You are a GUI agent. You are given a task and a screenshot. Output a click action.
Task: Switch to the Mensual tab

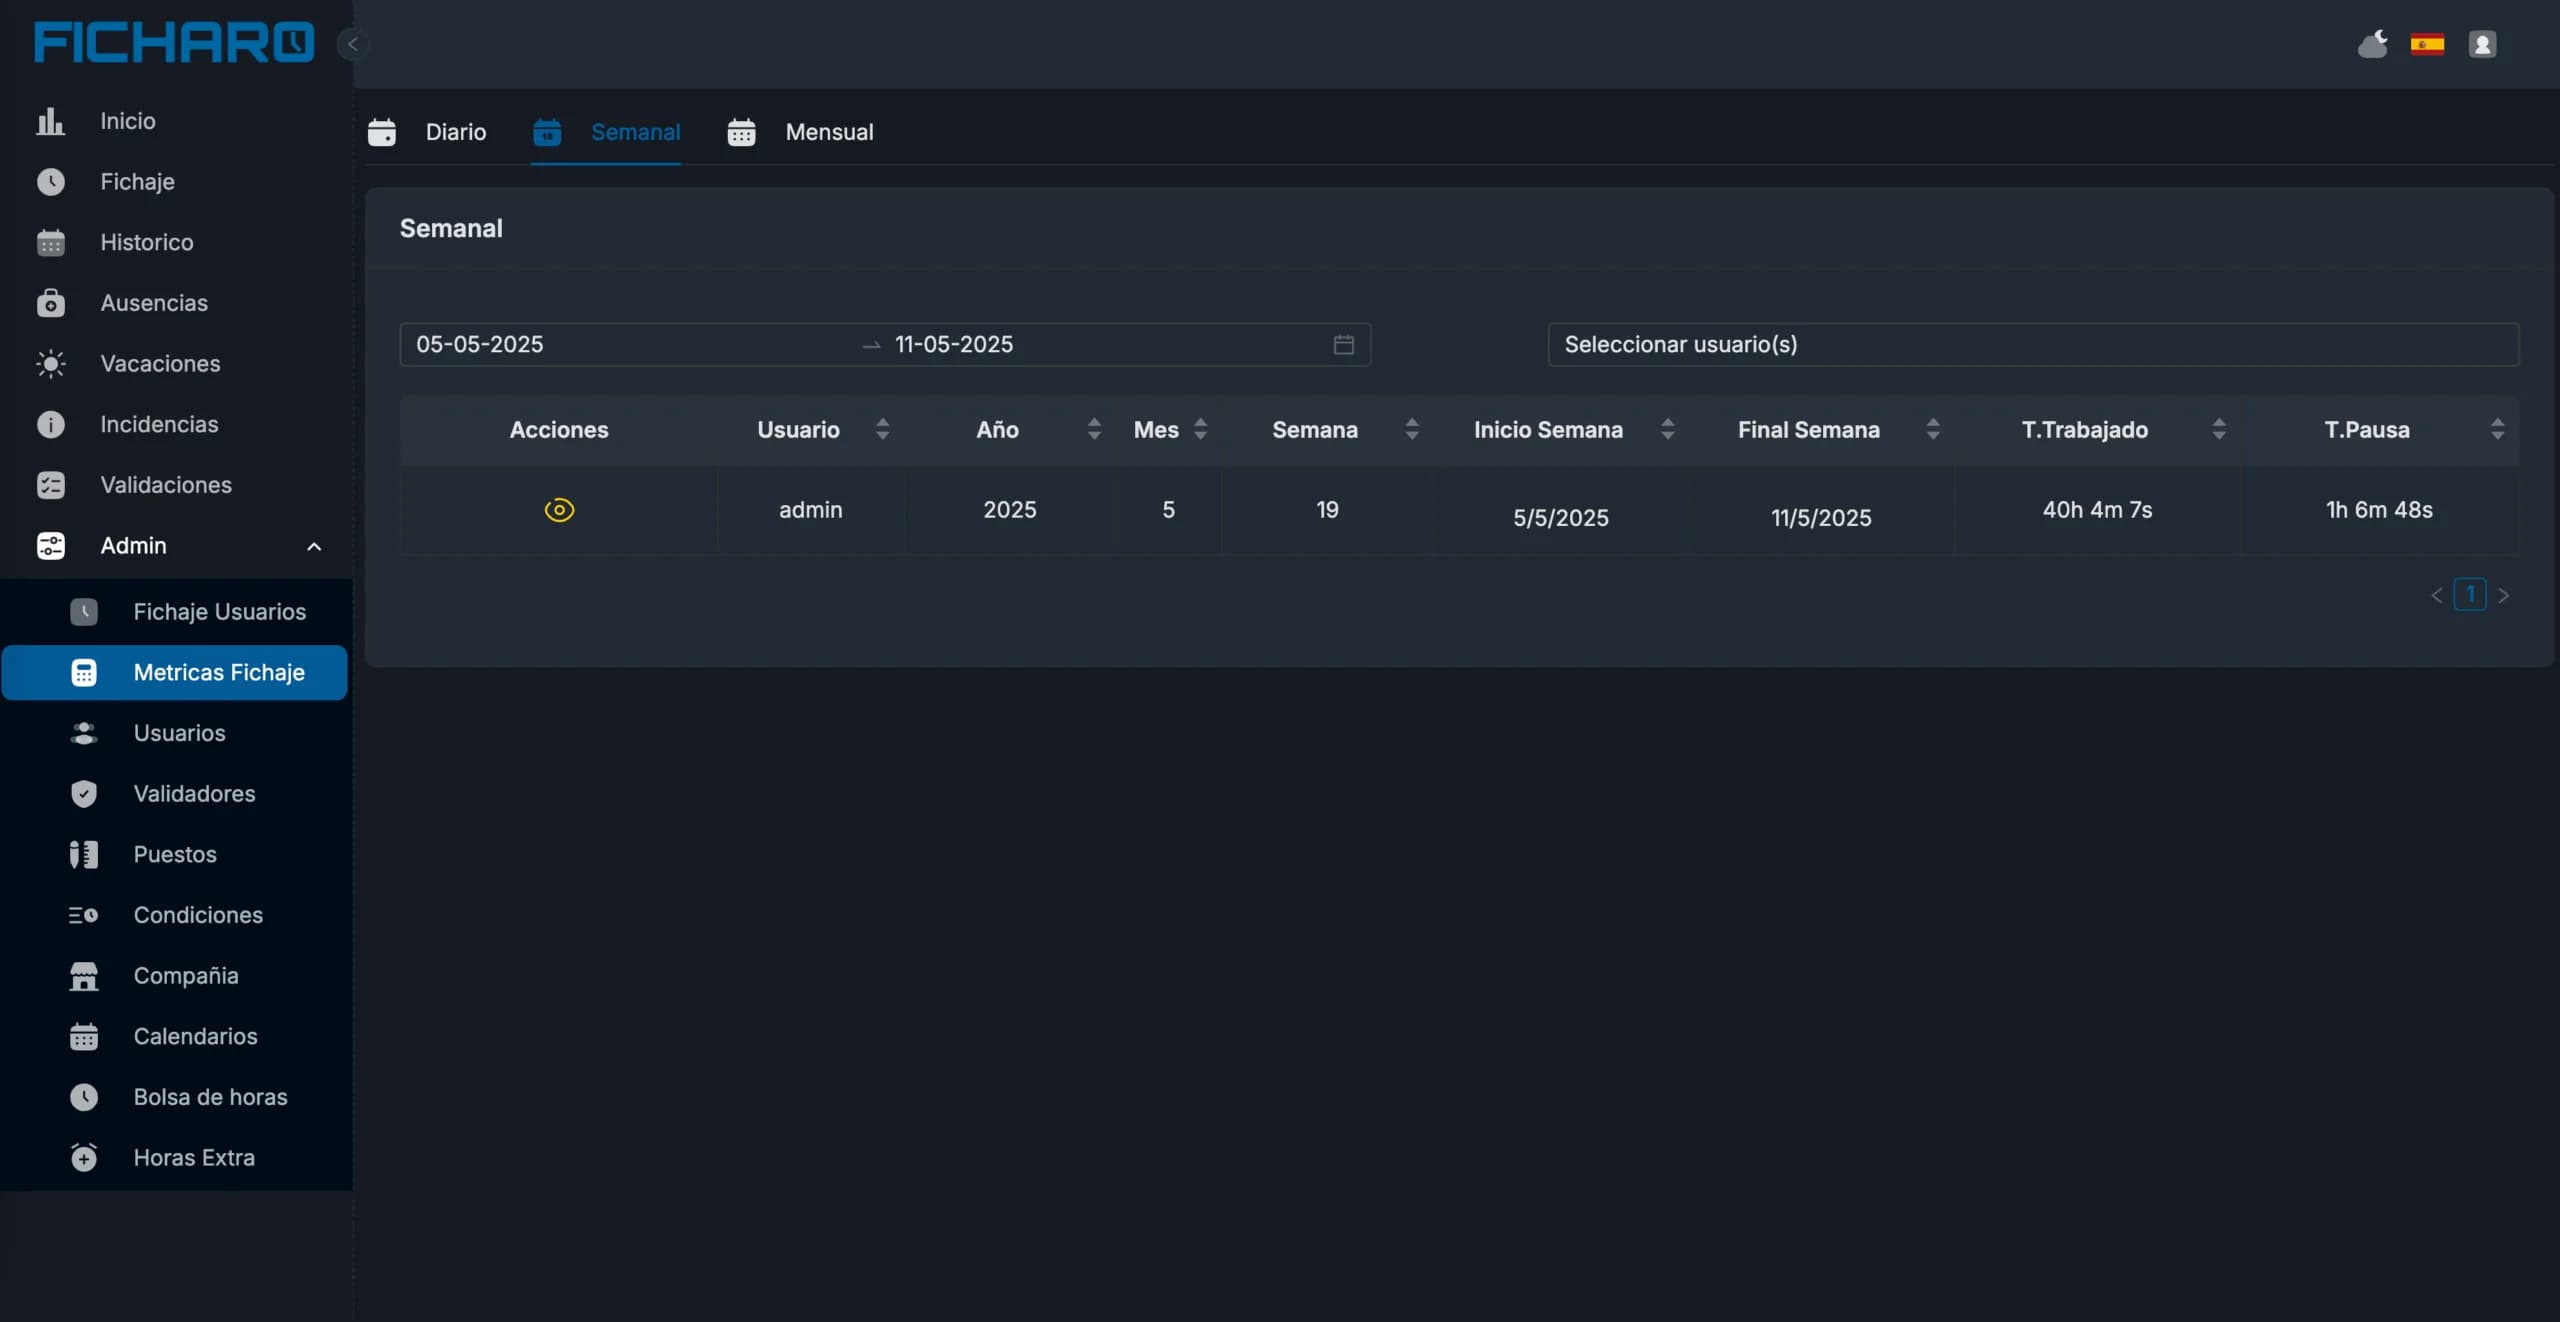pyautogui.click(x=800, y=132)
